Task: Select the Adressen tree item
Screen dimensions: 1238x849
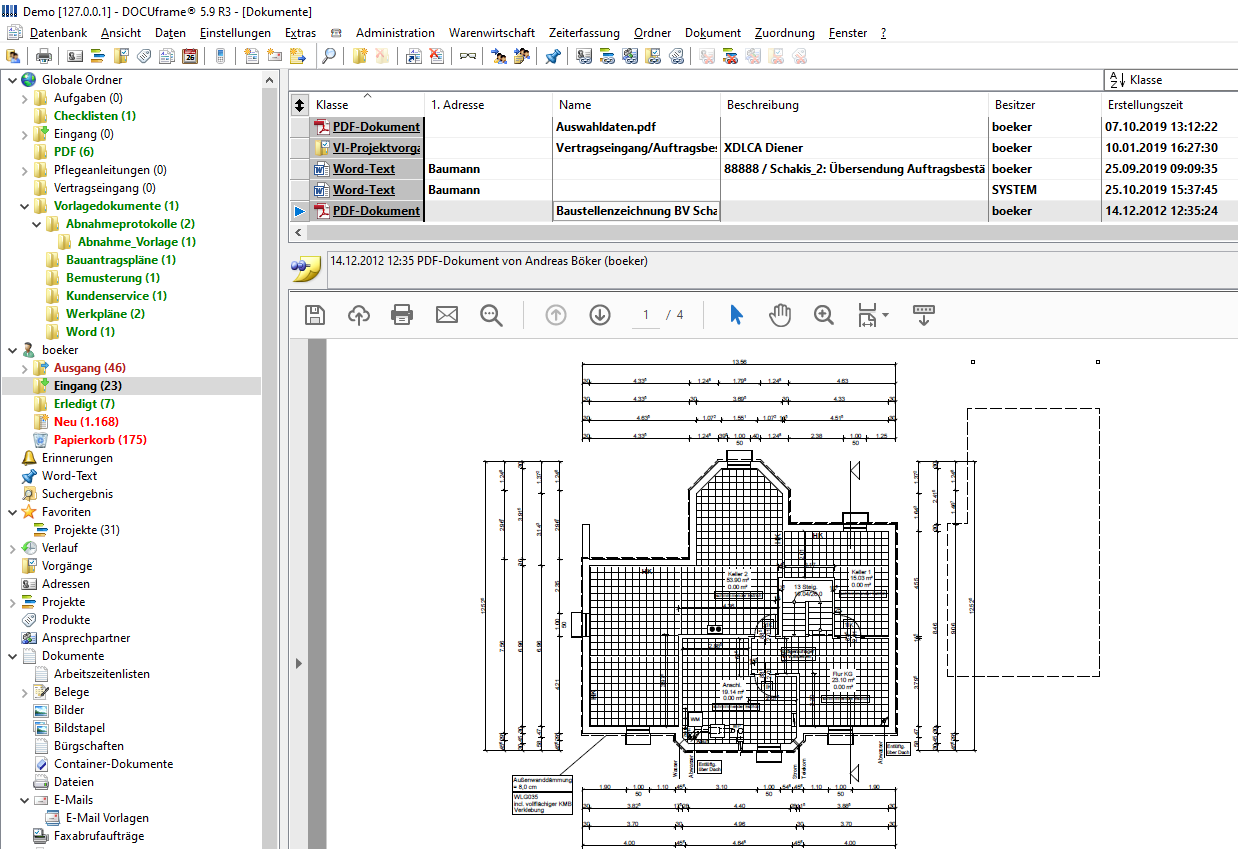Action: tap(66, 584)
